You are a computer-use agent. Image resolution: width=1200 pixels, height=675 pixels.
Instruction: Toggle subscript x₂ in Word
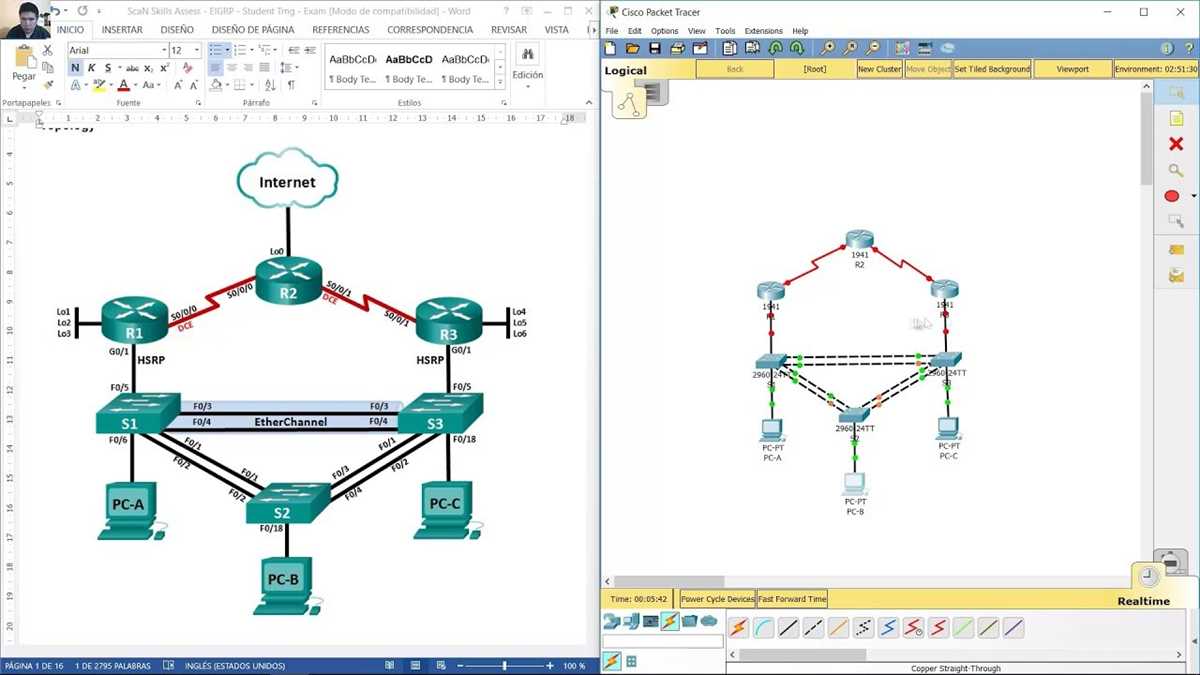148,68
